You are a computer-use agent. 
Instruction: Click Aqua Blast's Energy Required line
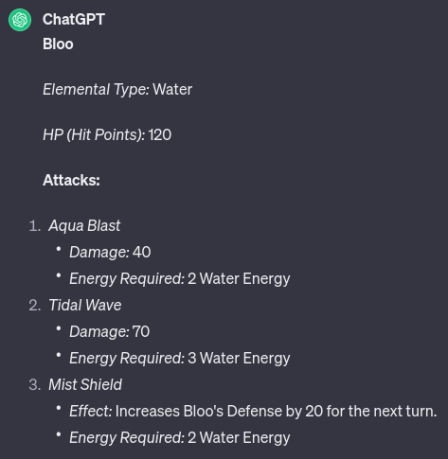pyautogui.click(x=180, y=279)
